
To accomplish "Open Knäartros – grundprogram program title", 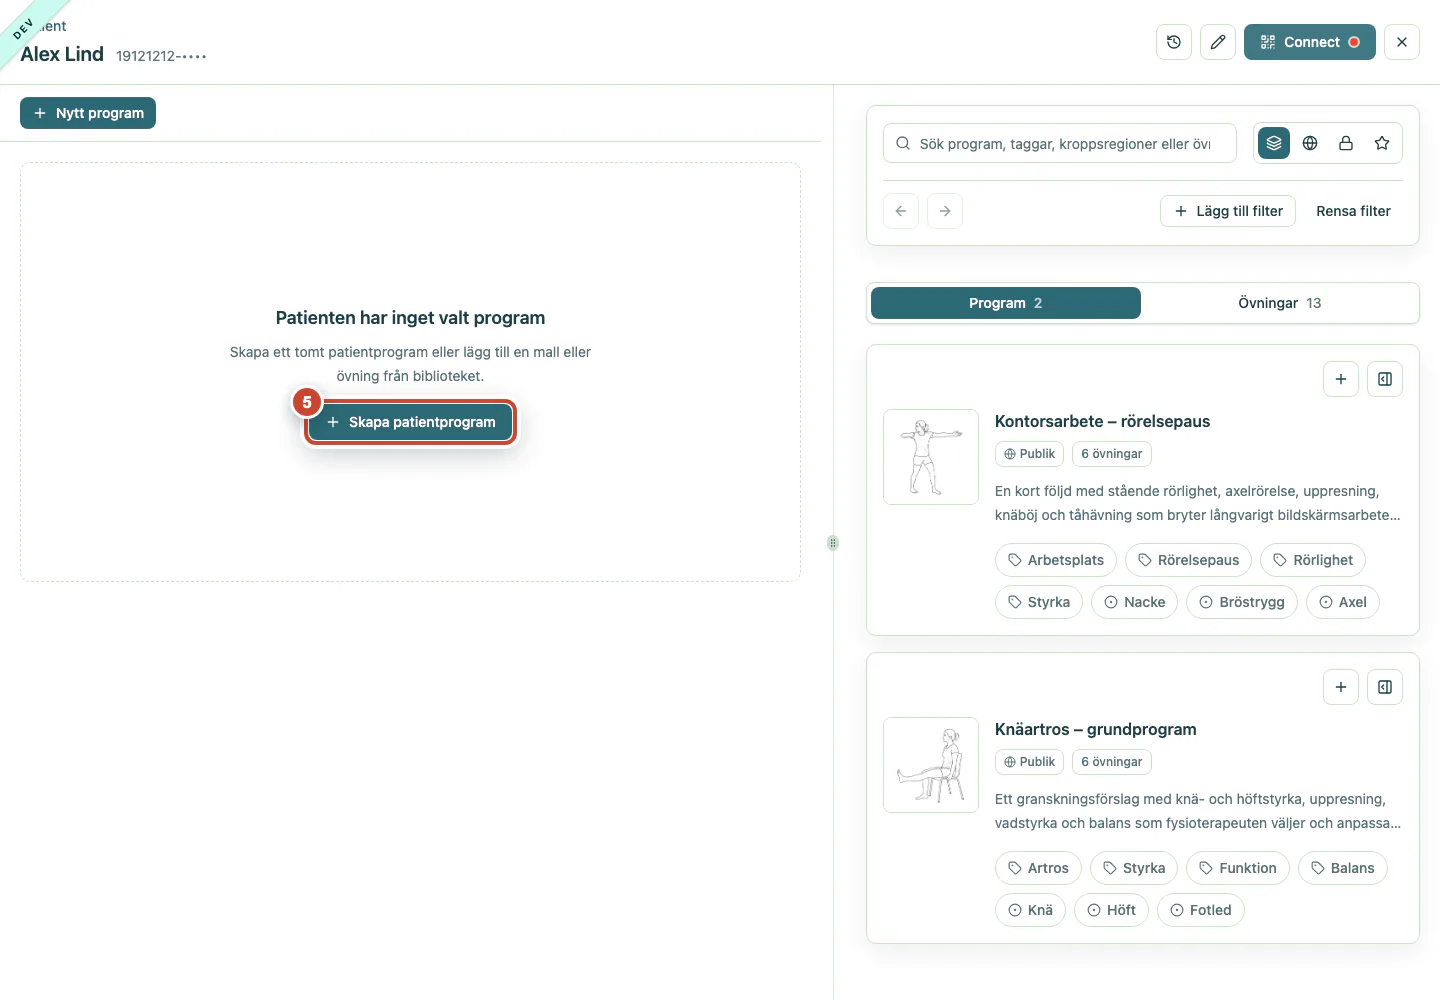I will click(x=1095, y=729).
